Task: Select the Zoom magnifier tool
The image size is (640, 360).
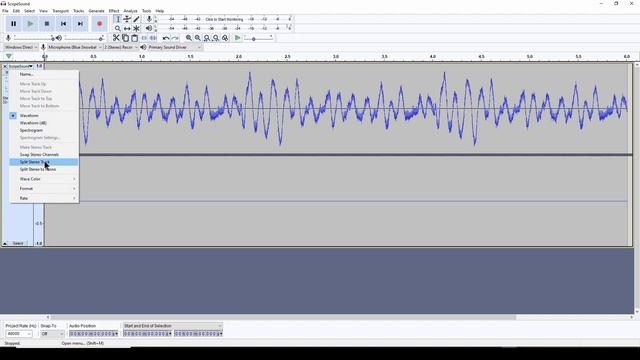Action: (118, 29)
